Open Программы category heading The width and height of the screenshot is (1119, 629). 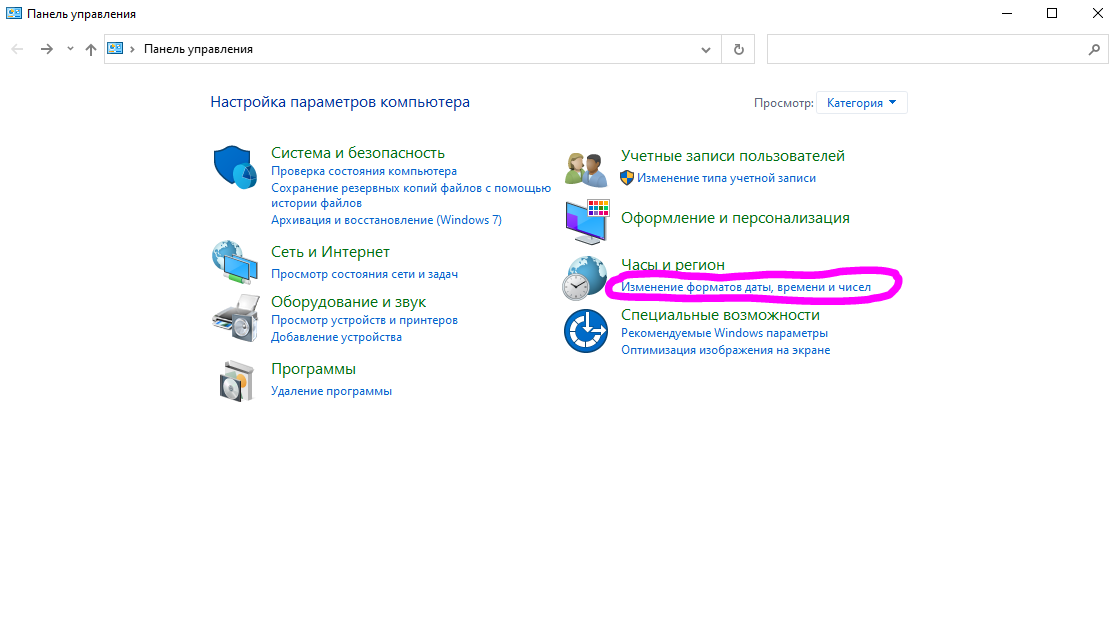[313, 369]
